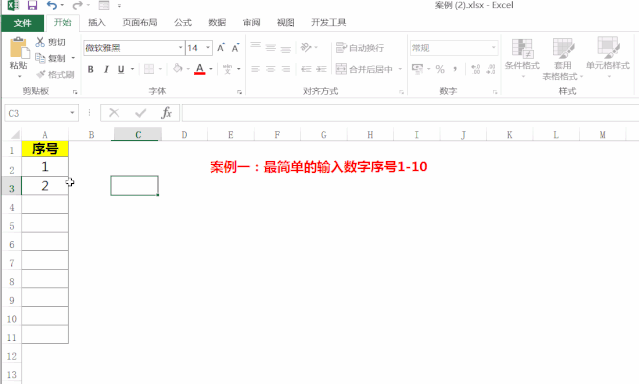Open underline style dropdown arrow
This screenshot has width=639, height=384.
[x=132, y=69]
